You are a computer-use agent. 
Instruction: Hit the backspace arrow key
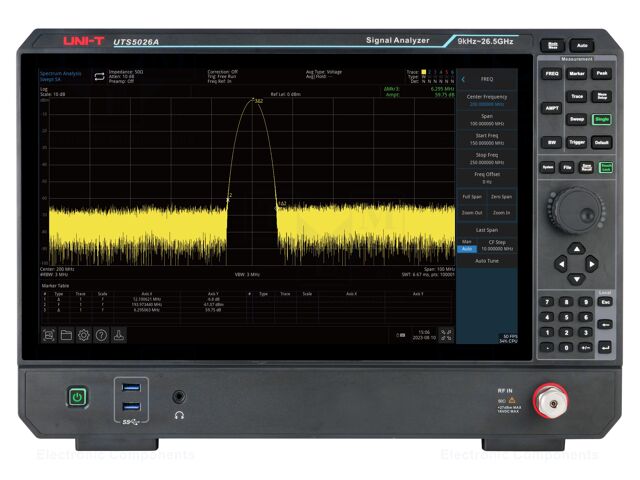click(x=605, y=325)
